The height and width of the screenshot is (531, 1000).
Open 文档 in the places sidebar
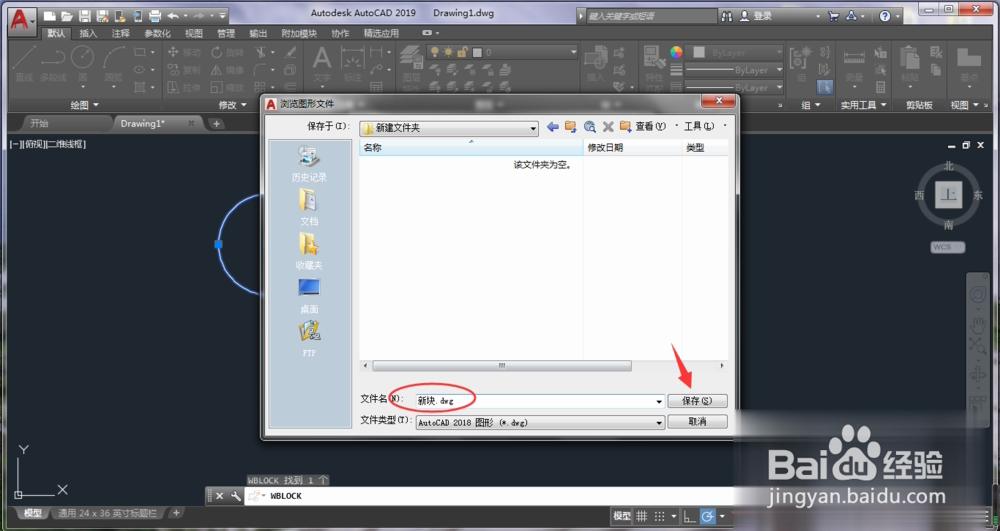(309, 208)
